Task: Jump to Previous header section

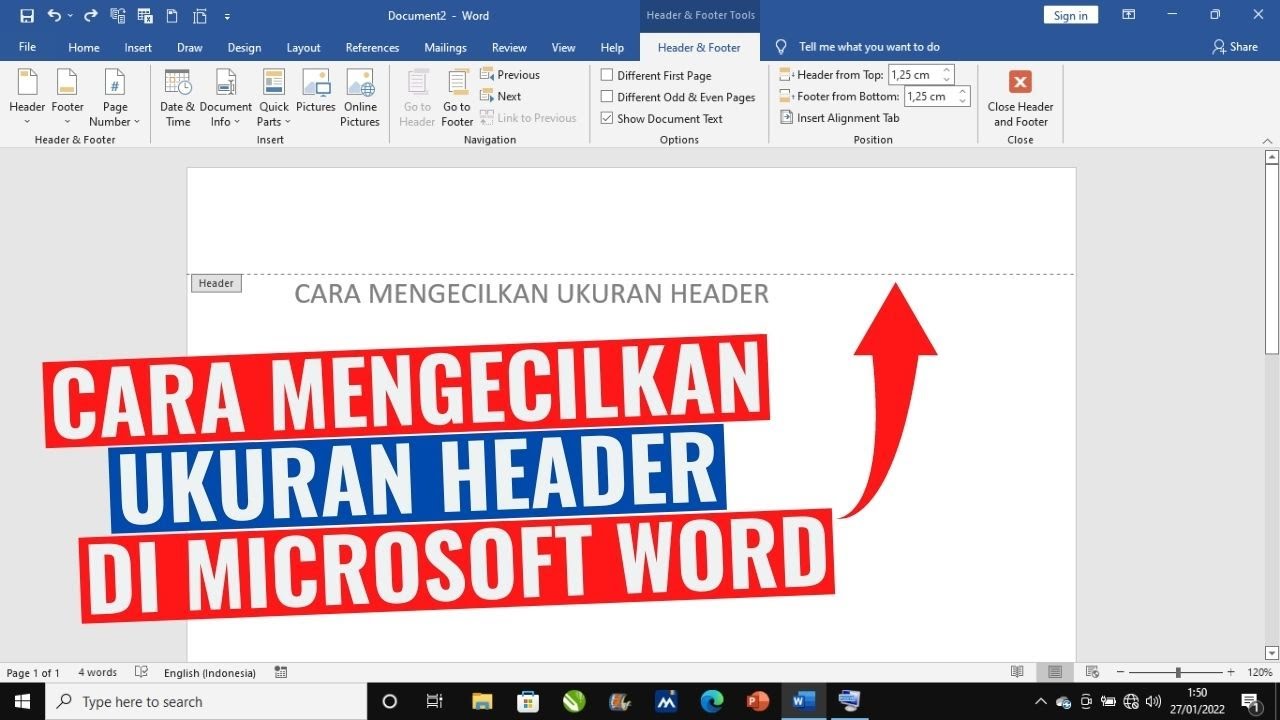Action: click(x=510, y=75)
